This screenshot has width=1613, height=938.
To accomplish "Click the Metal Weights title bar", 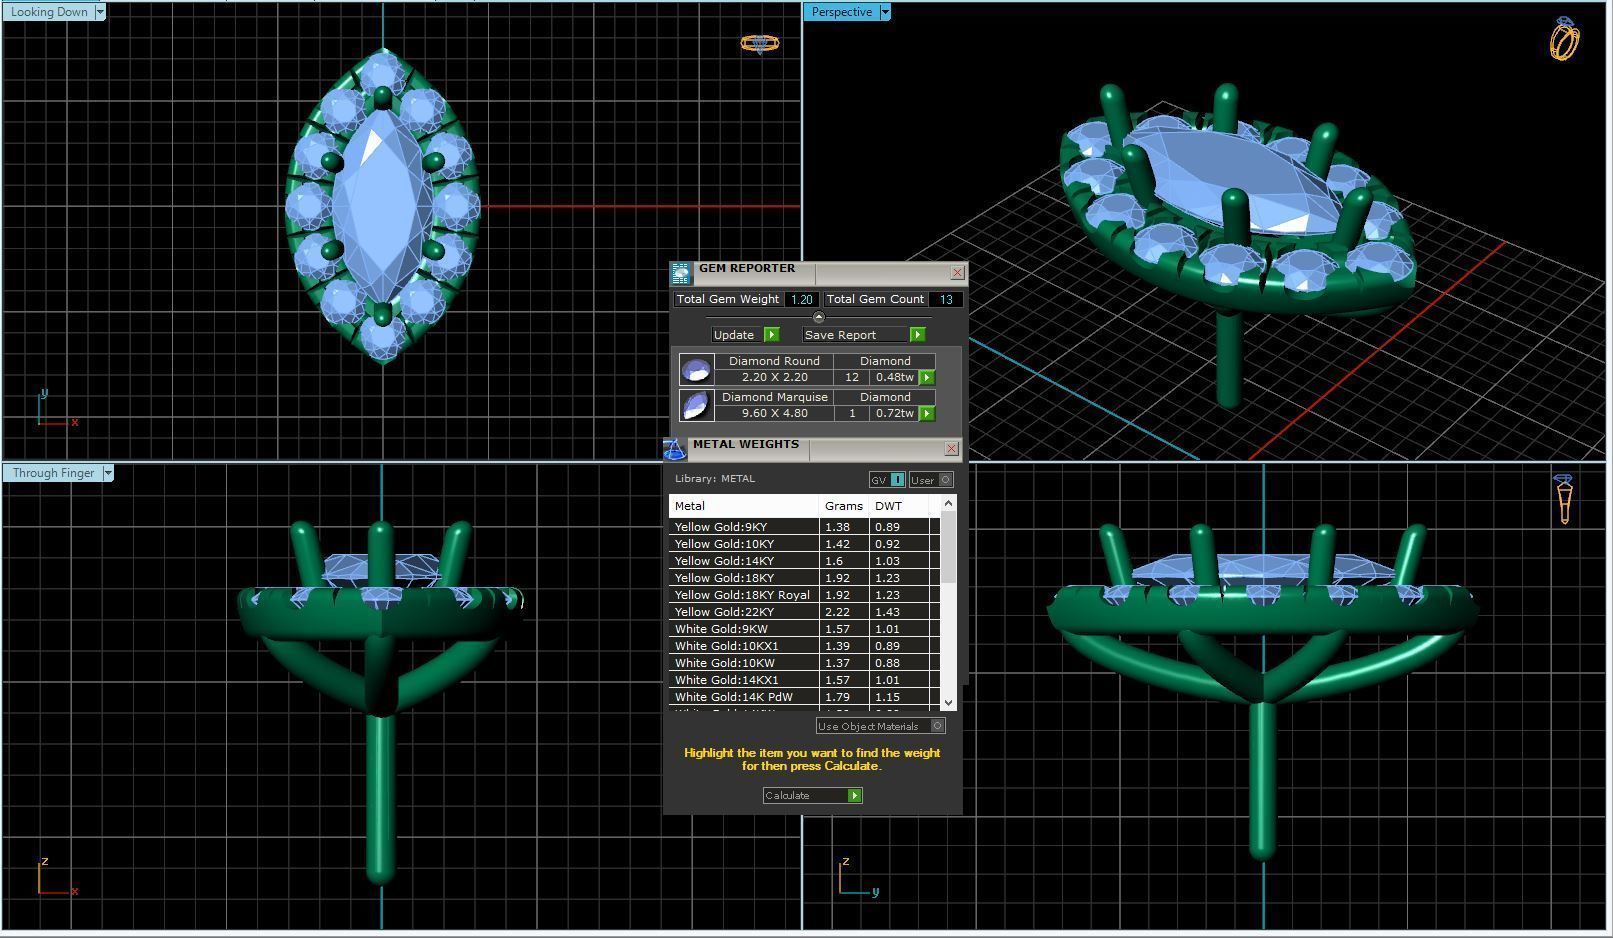I will pyautogui.click(x=815, y=448).
